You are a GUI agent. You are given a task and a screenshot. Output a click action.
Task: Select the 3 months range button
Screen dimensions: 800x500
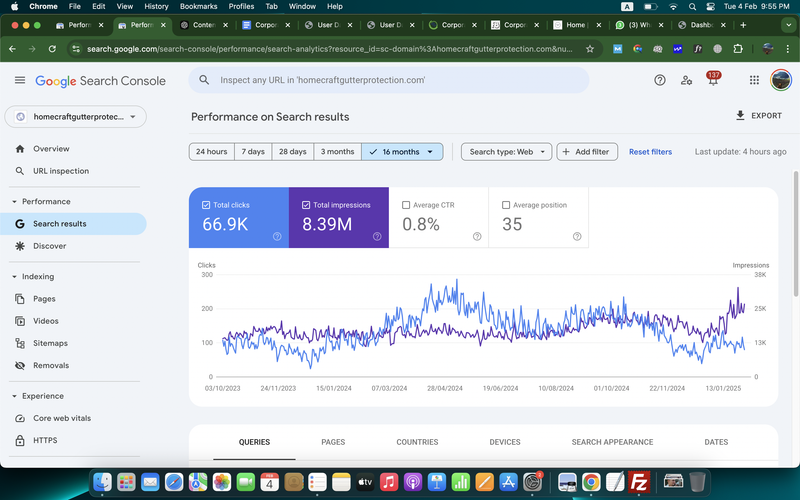(338, 152)
